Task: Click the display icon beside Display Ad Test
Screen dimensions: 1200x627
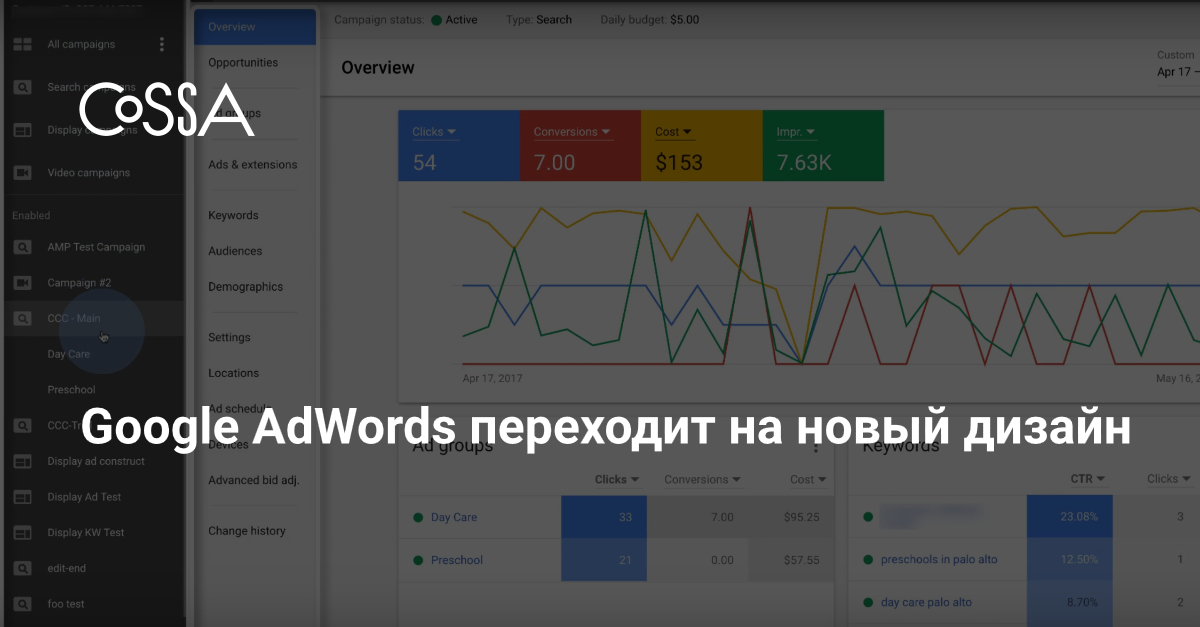Action: (x=22, y=497)
